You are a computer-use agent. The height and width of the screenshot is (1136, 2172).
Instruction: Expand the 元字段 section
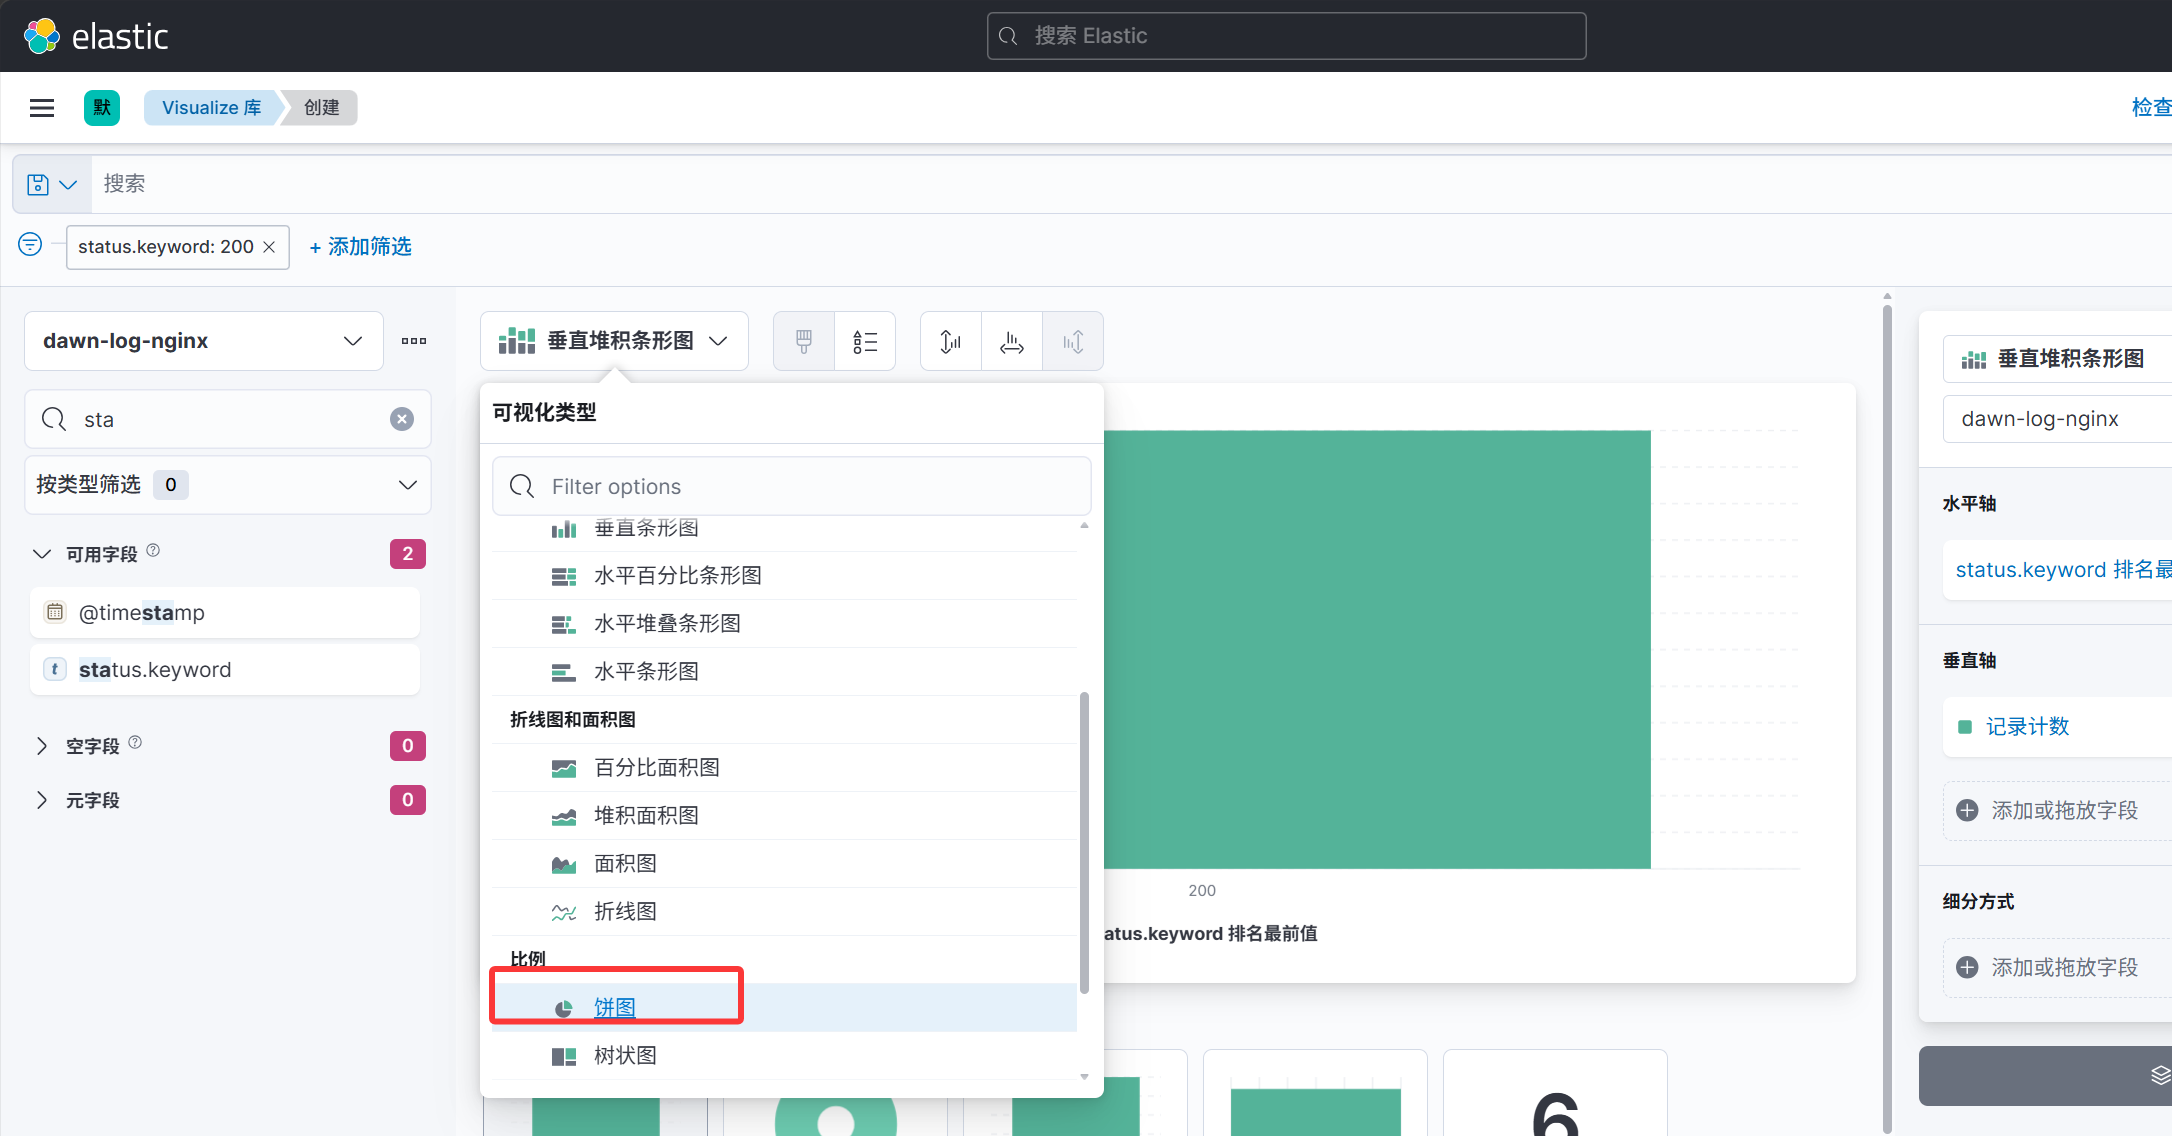pos(42,800)
